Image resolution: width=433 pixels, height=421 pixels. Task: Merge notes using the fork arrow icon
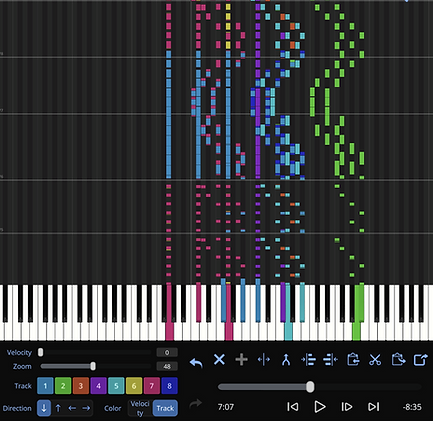click(x=286, y=360)
